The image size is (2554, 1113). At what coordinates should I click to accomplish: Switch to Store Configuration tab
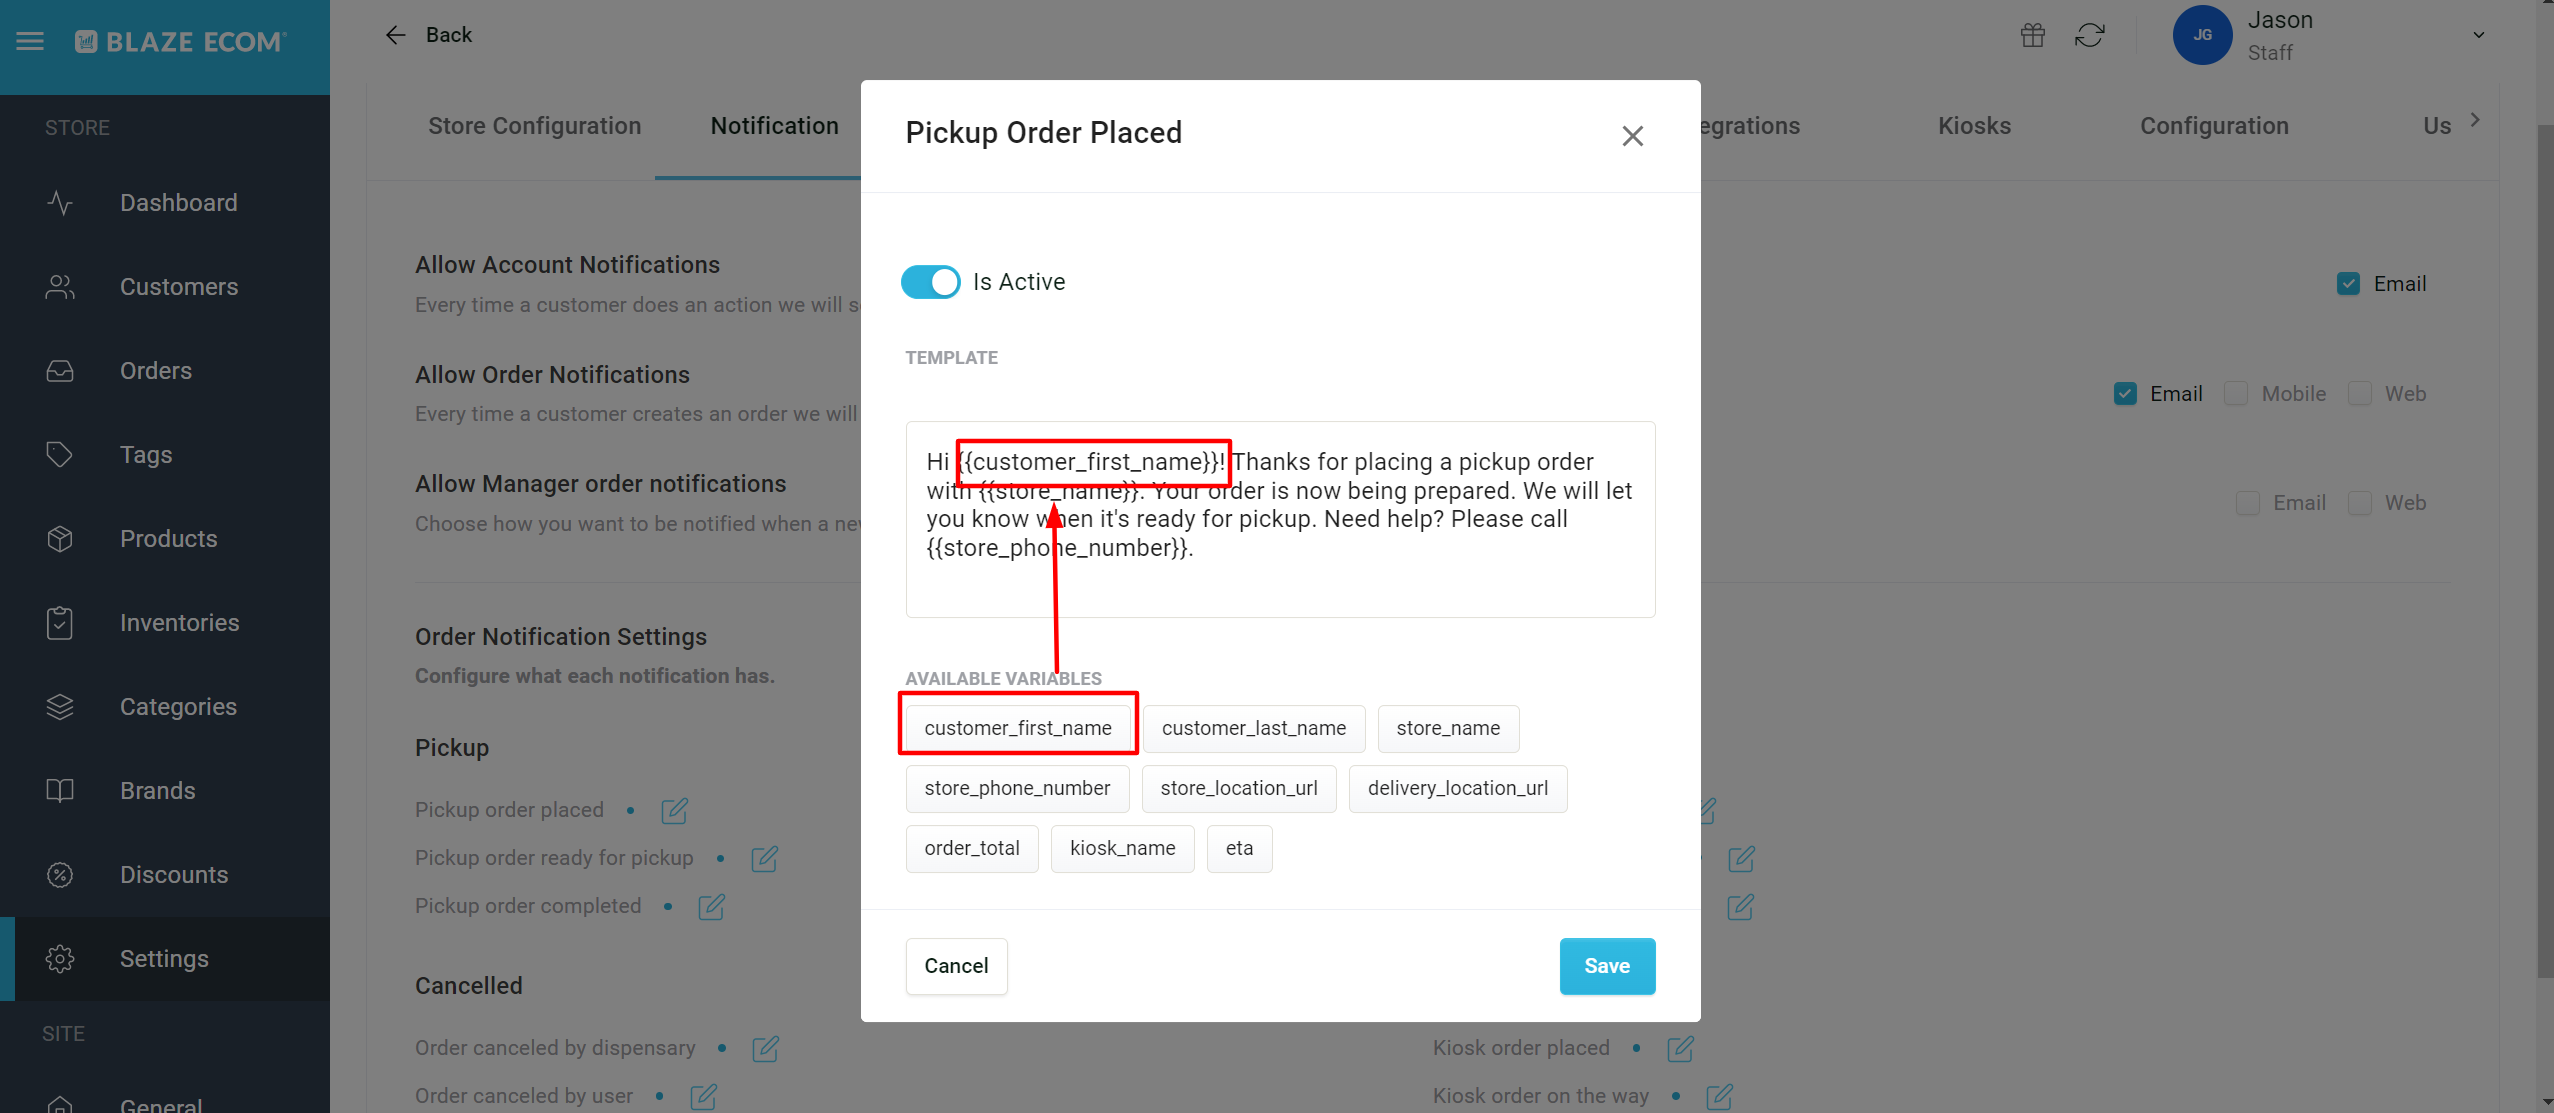tap(534, 126)
